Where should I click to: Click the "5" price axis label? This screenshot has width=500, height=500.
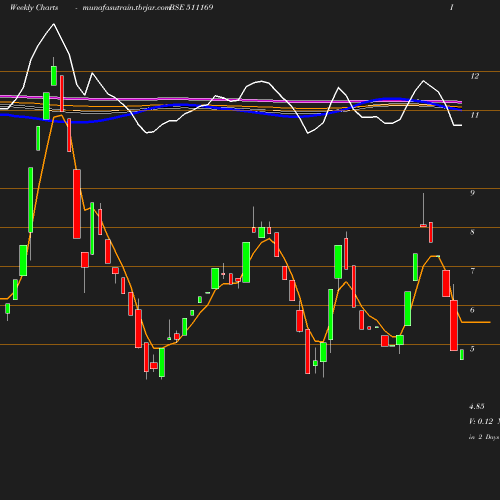[472, 349]
